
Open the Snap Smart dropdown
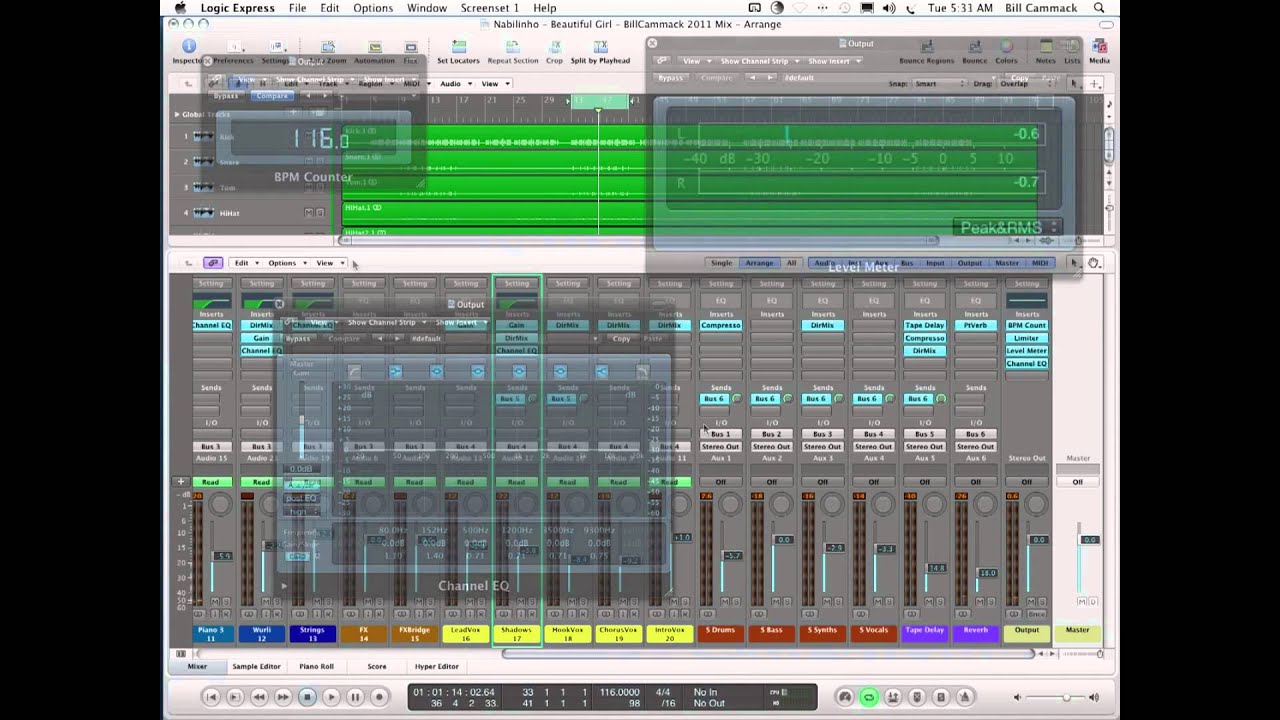click(938, 84)
